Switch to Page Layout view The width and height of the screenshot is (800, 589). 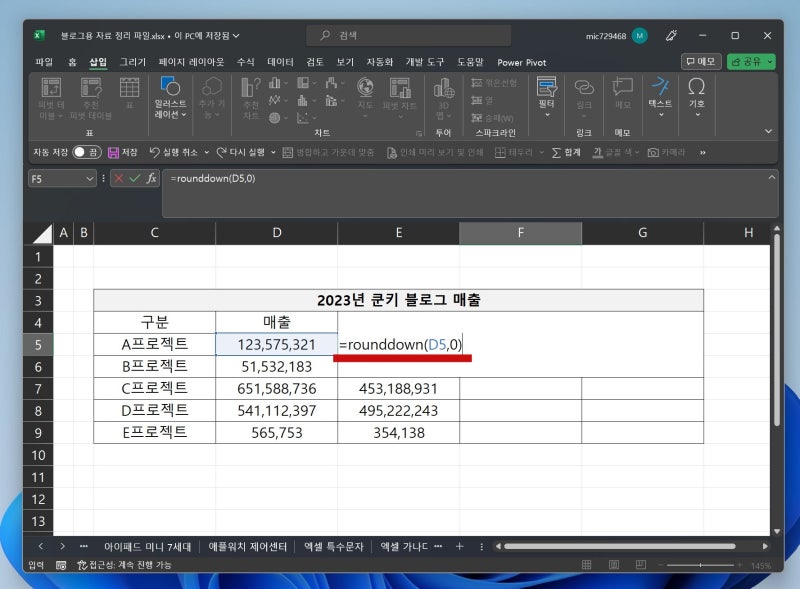(x=614, y=565)
